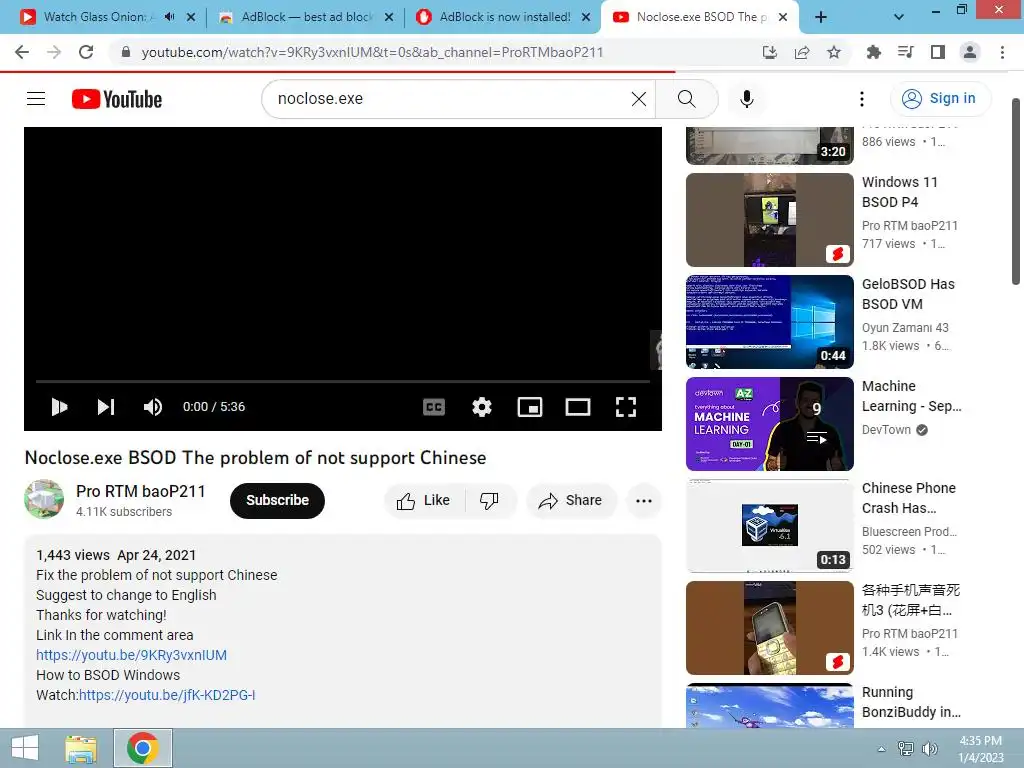This screenshot has height=768, width=1024.
Task: Switch to theater mode
Action: click(x=577, y=407)
